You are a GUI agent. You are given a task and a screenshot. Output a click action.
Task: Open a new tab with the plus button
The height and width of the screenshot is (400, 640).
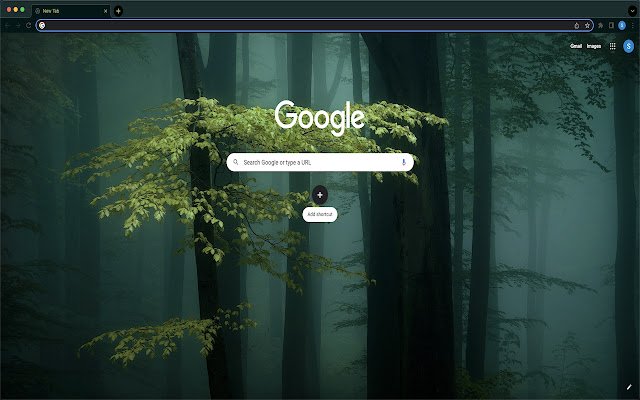pos(118,11)
